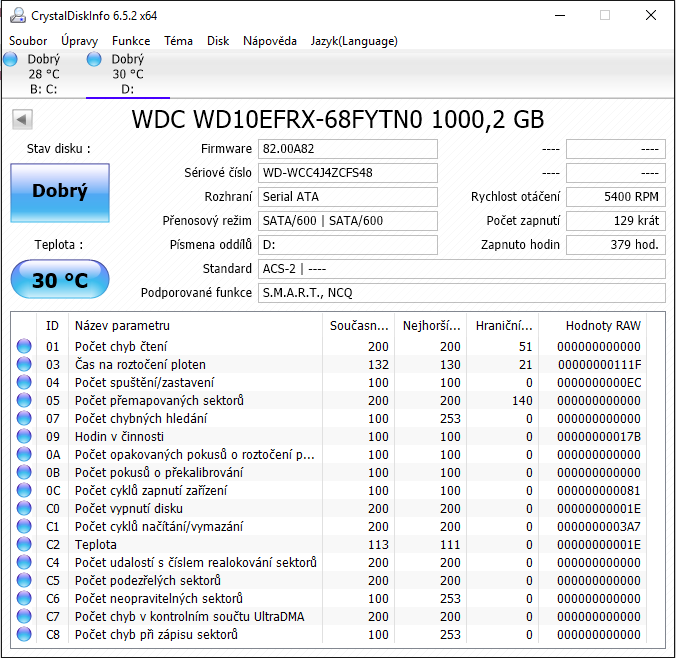Click the power-on hours value 379 hod.
Viewport: 676px width, 658px height.
(616, 245)
